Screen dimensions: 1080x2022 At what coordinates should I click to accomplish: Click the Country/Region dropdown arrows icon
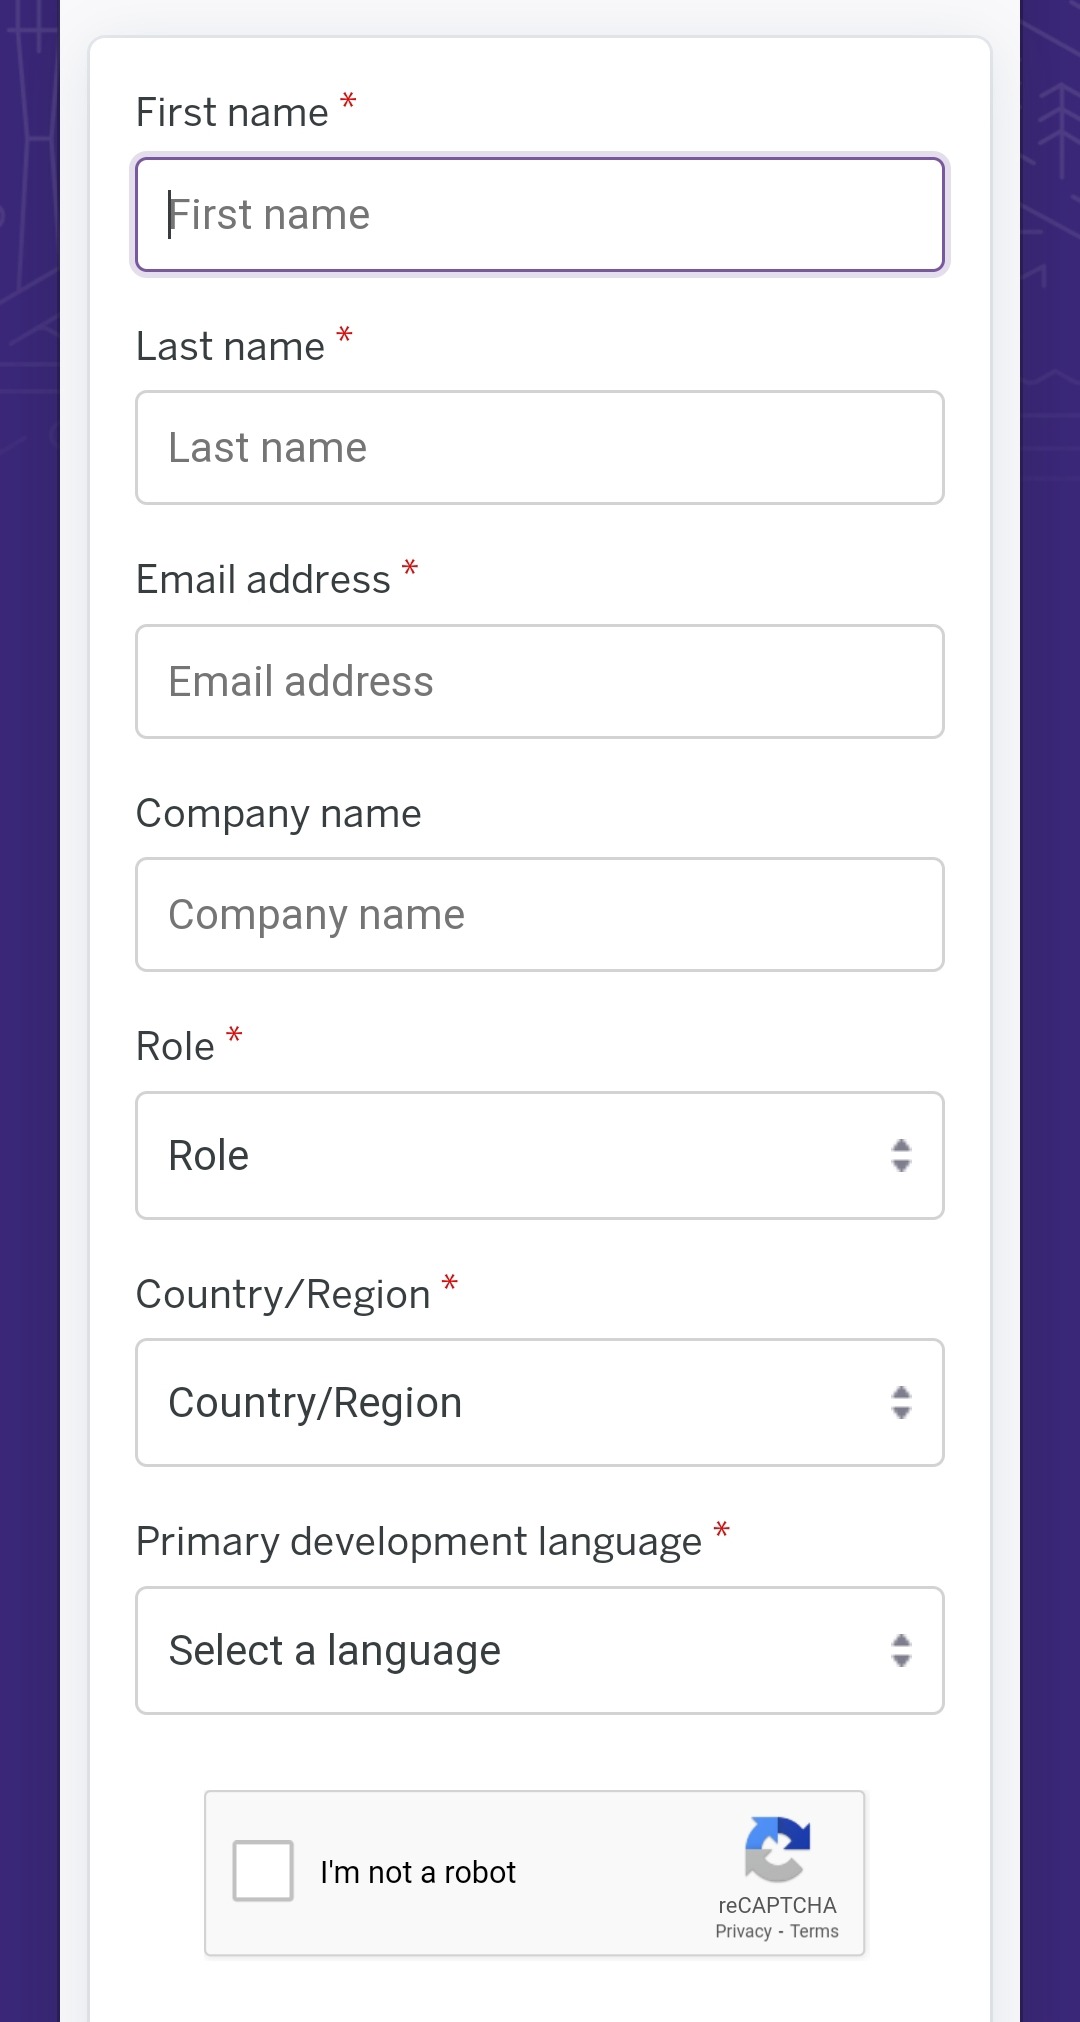901,1402
